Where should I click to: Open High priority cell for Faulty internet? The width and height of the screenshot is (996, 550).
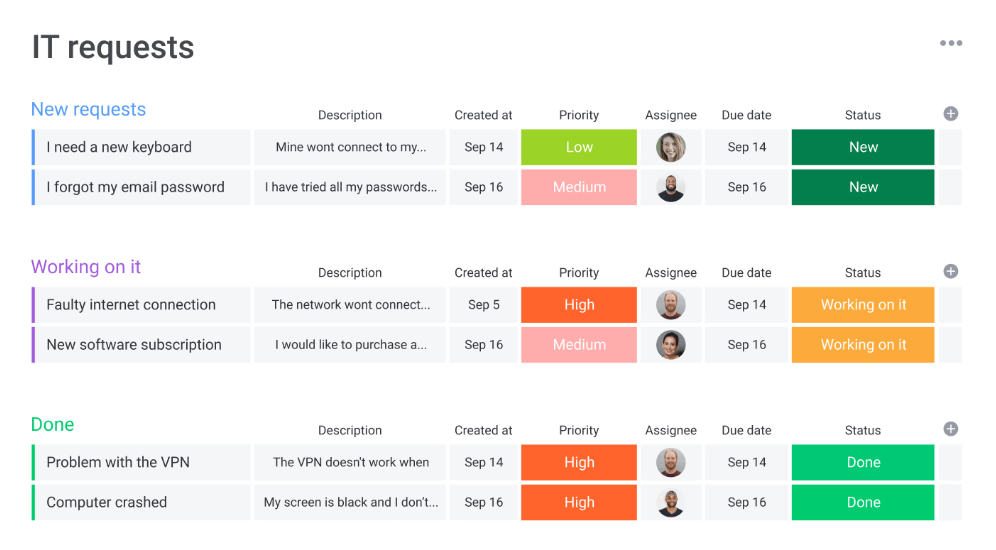pos(579,305)
